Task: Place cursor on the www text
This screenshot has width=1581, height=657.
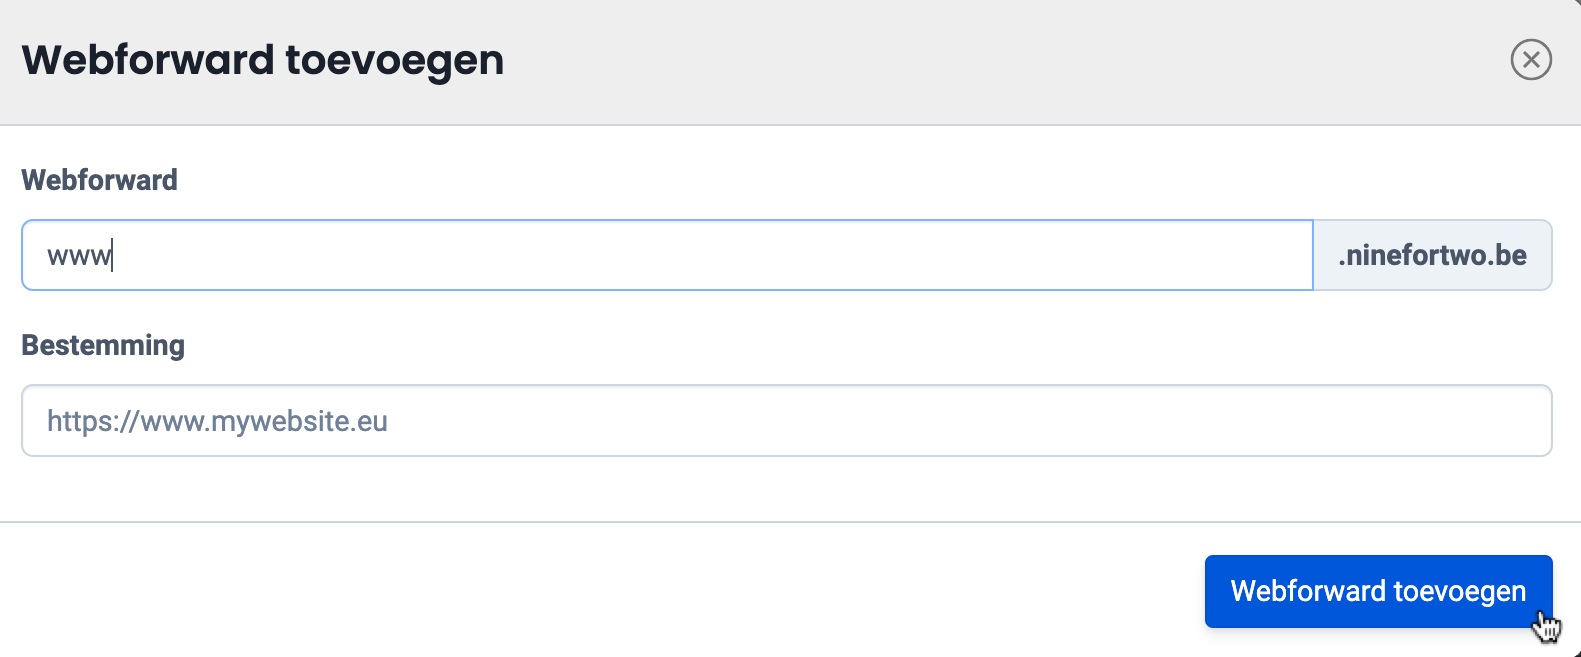Action: coord(79,256)
